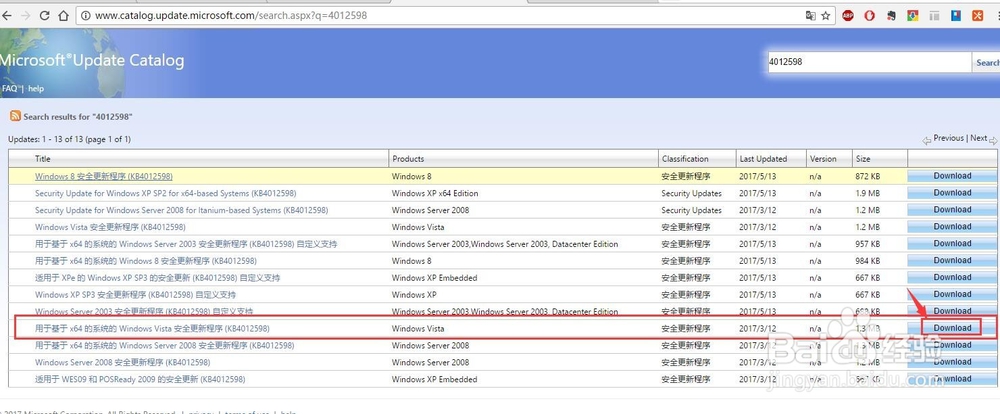Image resolution: width=1000 pixels, height=414 pixels.
Task: Open the orange wrench tools extension
Action: 978,15
